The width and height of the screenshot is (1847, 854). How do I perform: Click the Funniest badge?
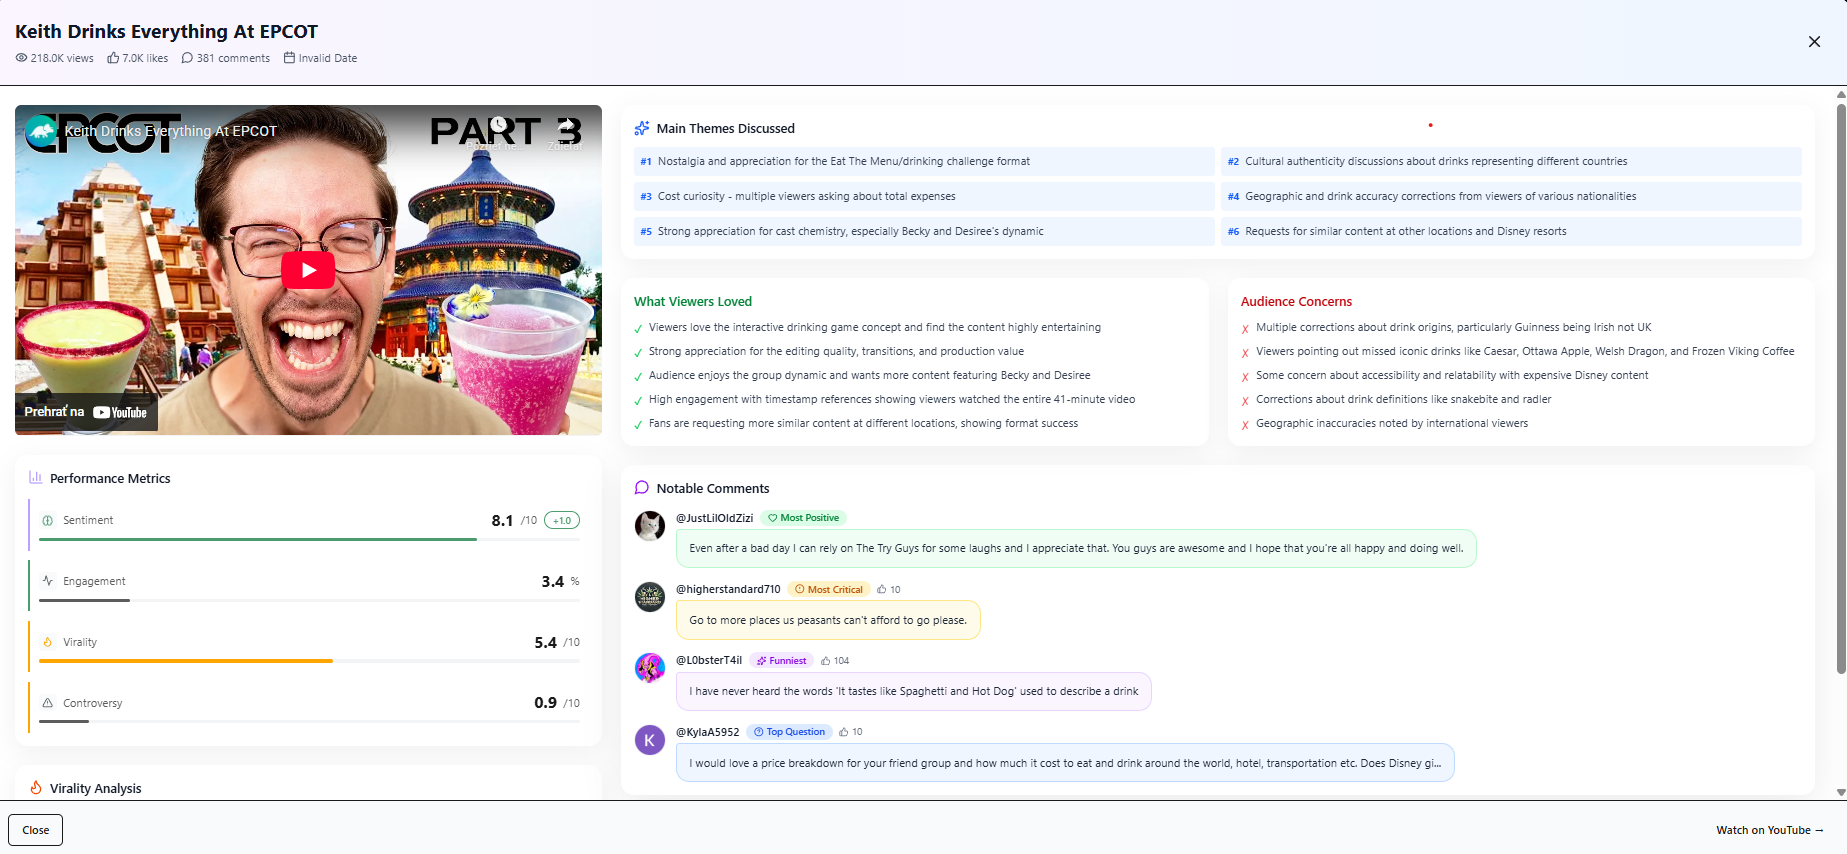(x=781, y=661)
